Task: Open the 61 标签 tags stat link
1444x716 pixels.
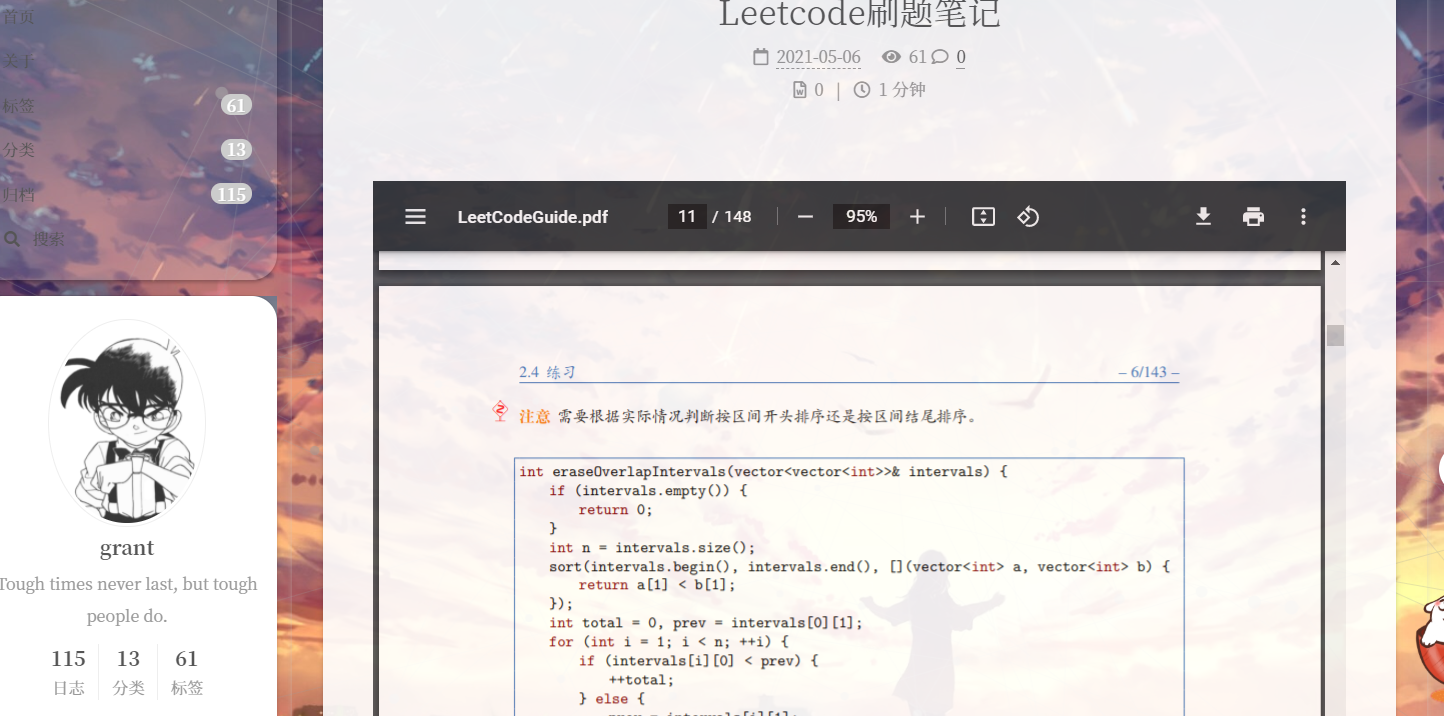Action: tap(187, 671)
